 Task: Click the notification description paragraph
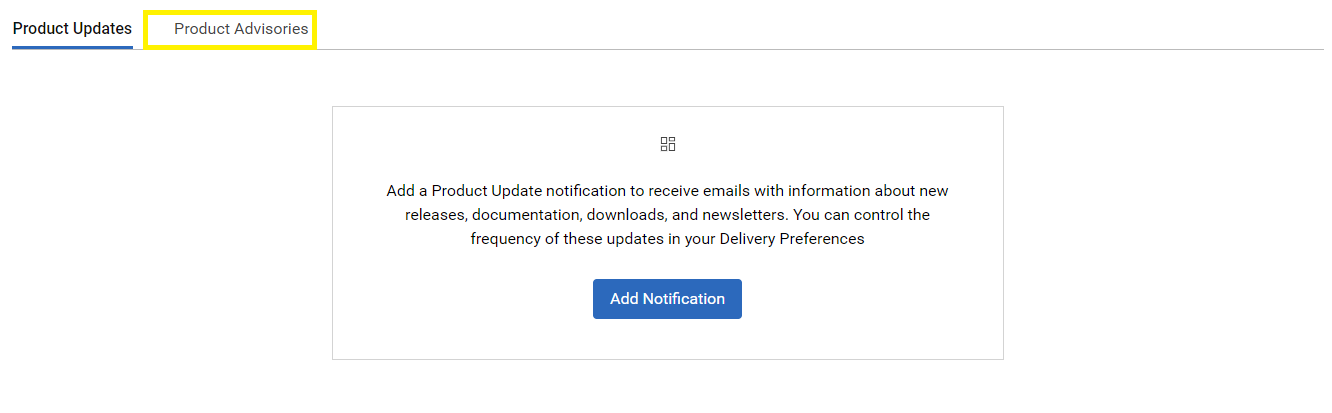pyautogui.click(x=667, y=215)
